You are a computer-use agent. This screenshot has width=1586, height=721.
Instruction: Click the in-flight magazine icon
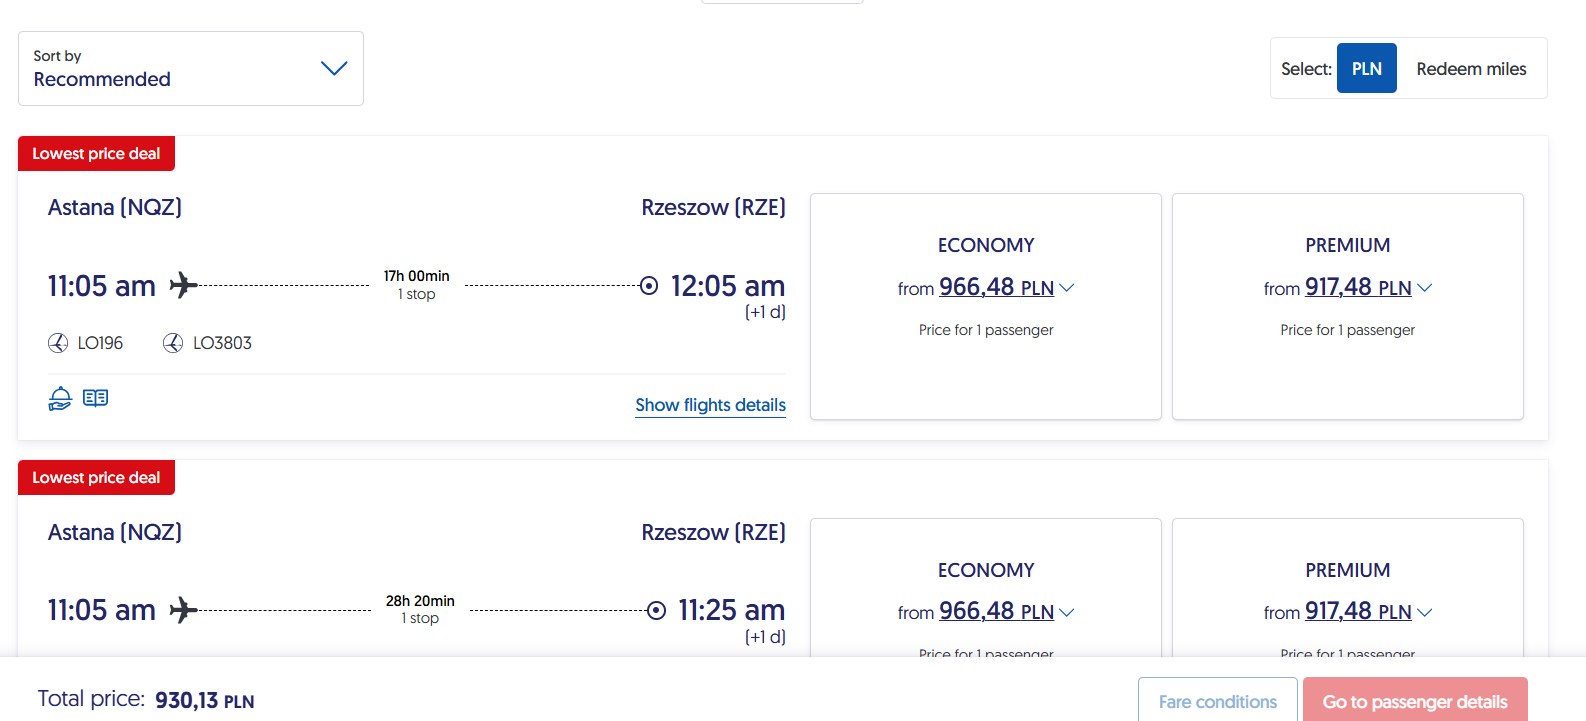coord(96,398)
